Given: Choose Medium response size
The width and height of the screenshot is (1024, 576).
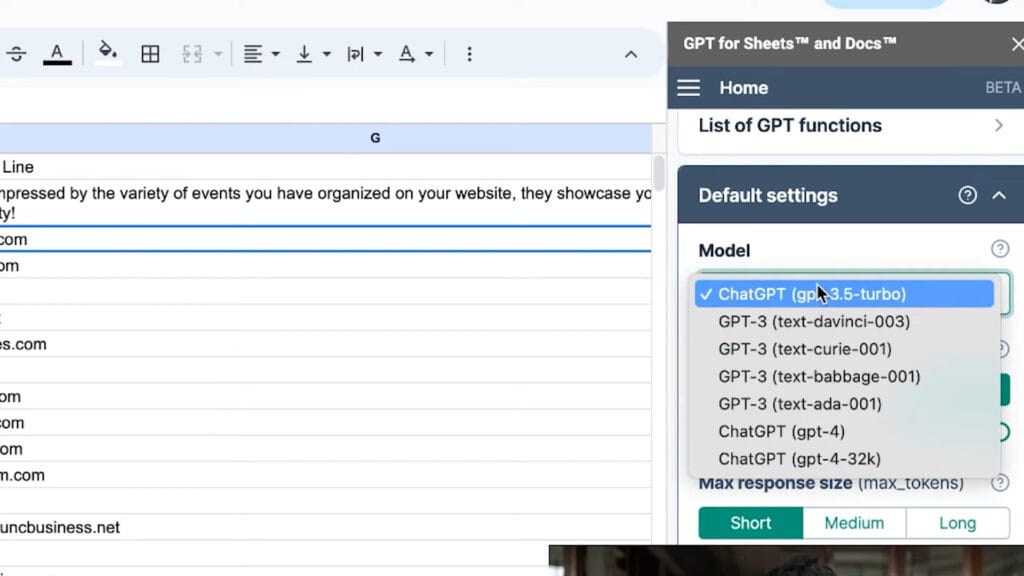Looking at the screenshot, I should (x=854, y=523).
